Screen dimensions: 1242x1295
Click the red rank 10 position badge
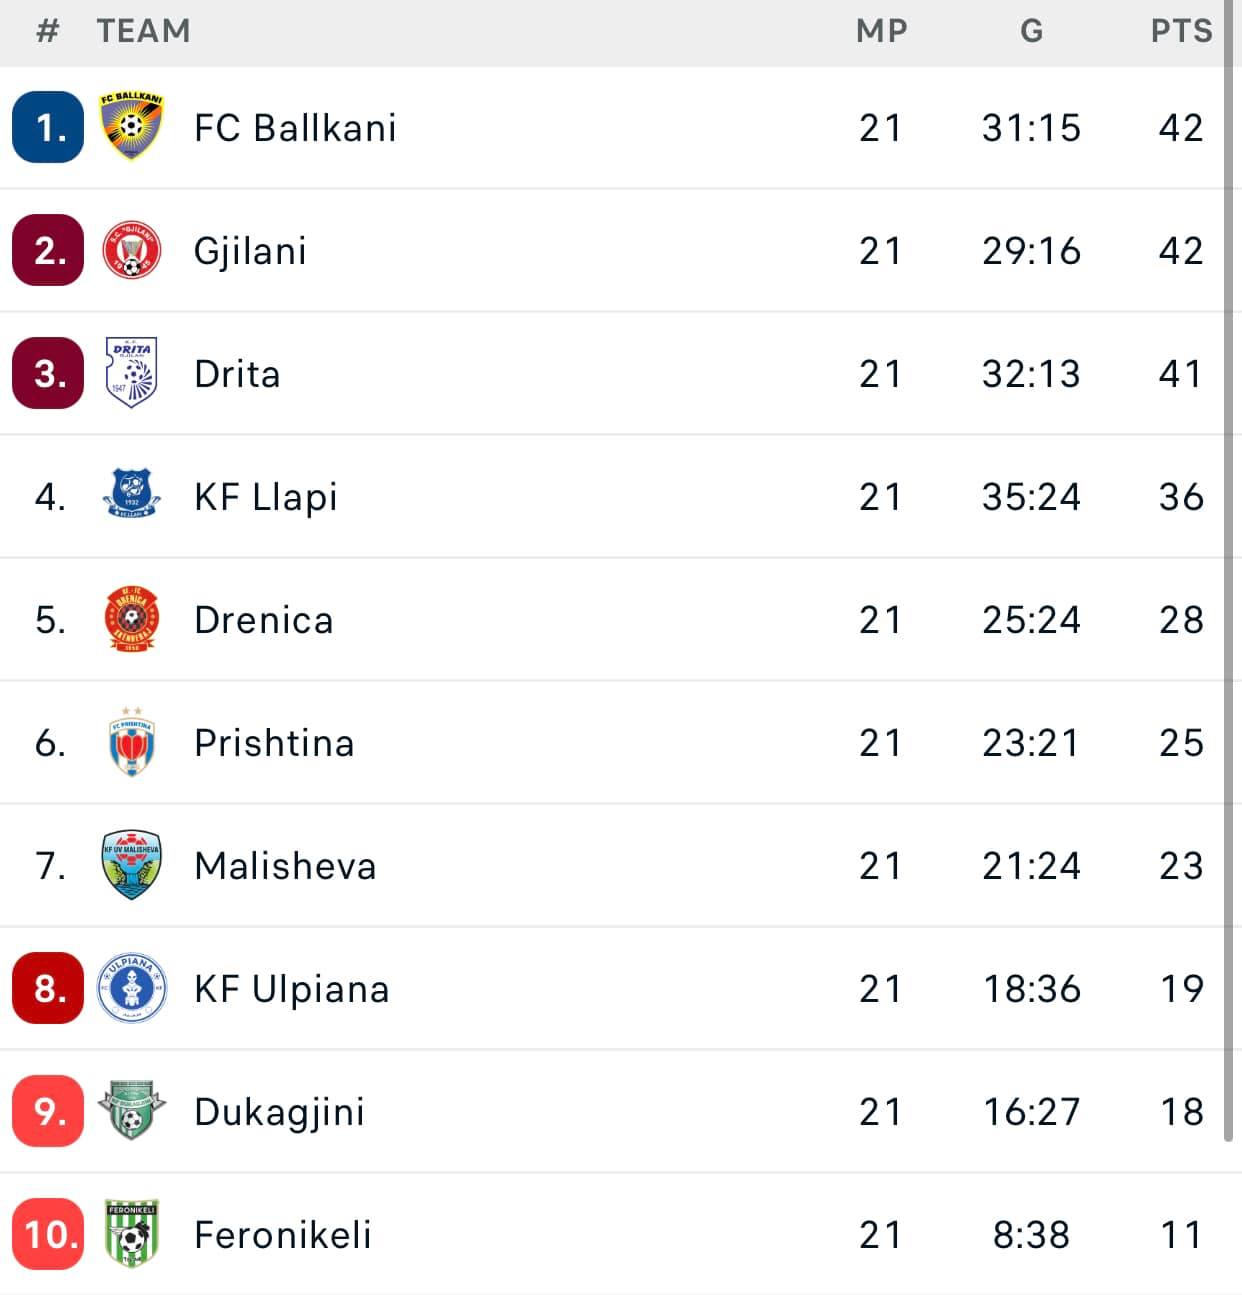pos(48,1234)
